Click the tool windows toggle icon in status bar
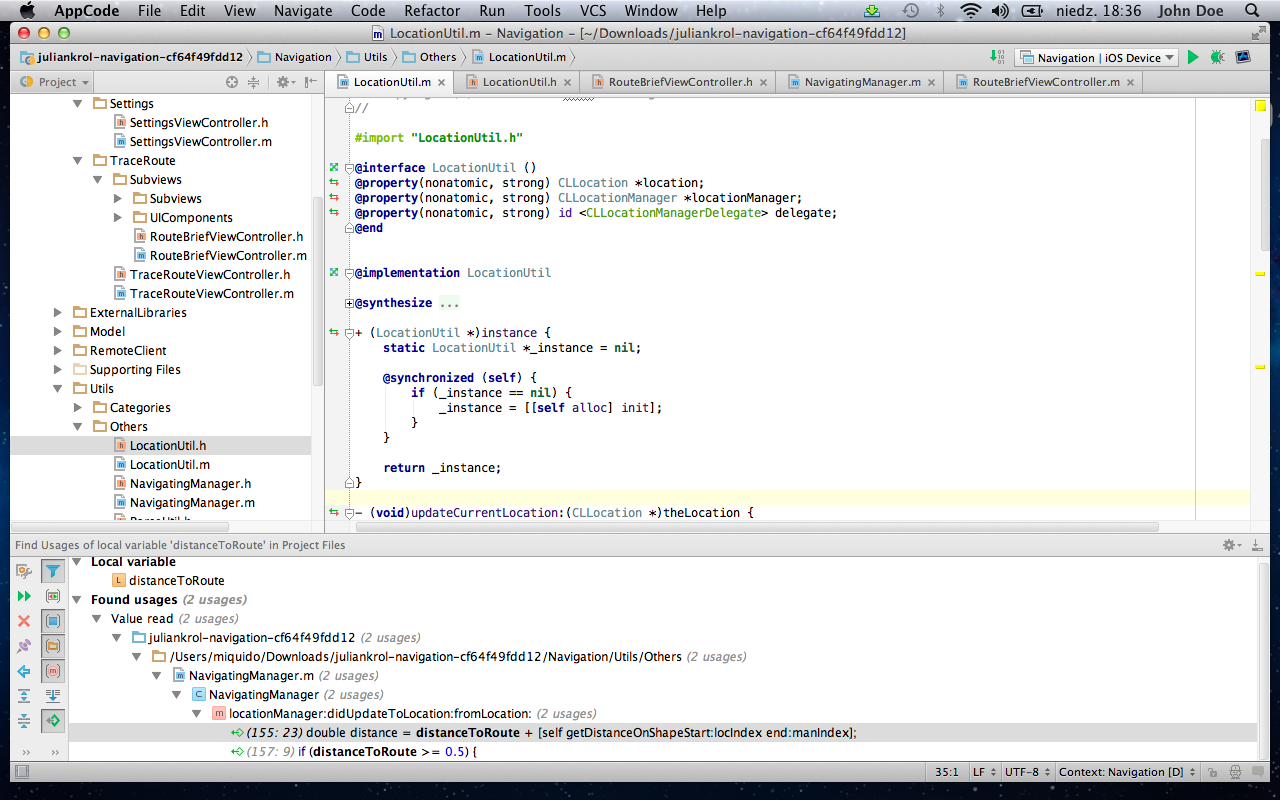Image resolution: width=1280 pixels, height=800 pixels. [22, 772]
